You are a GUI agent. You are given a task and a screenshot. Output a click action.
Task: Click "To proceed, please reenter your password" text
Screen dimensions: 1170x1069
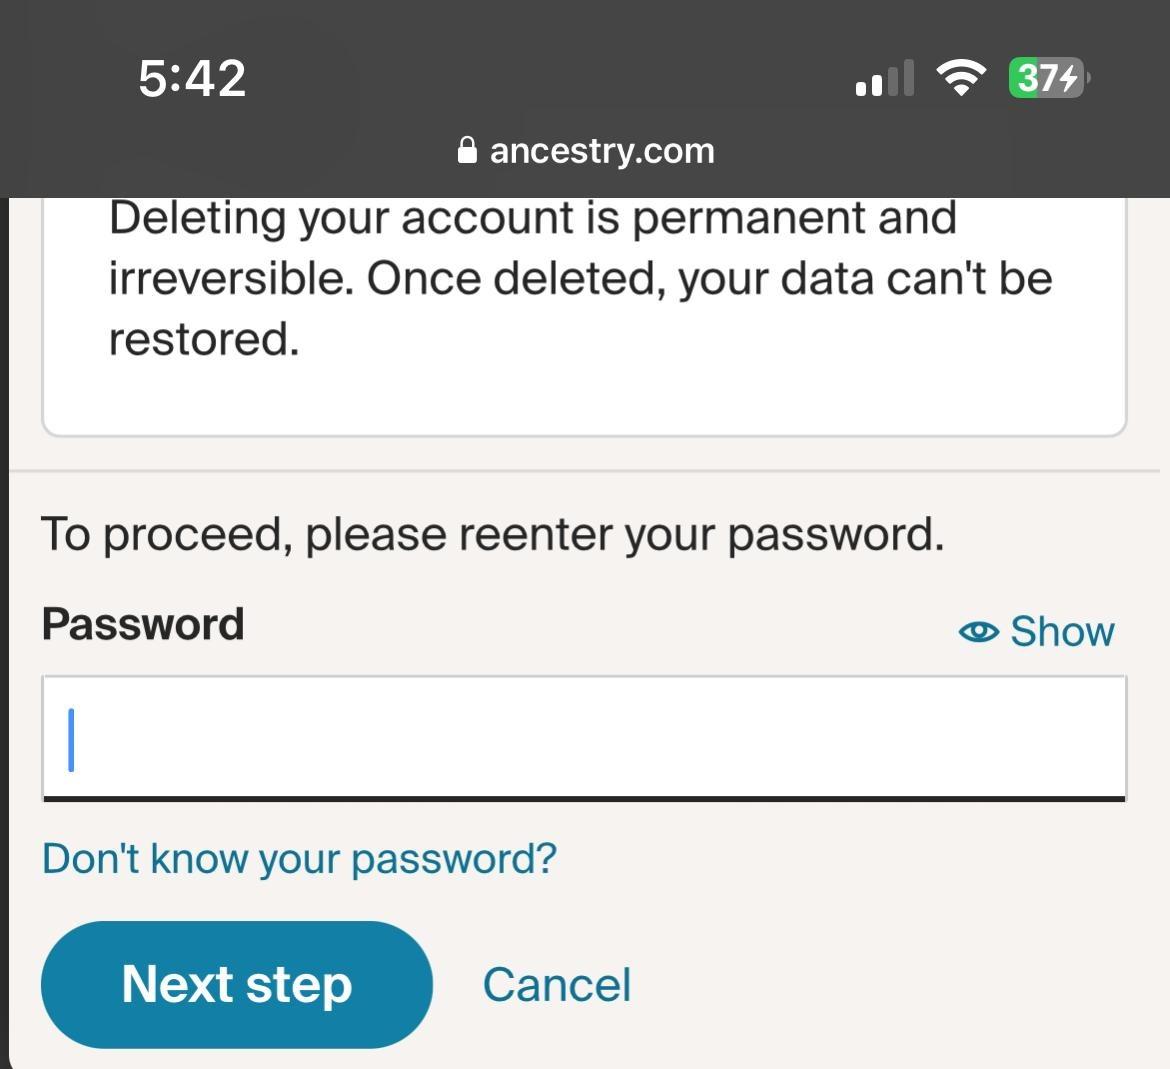[x=492, y=534]
